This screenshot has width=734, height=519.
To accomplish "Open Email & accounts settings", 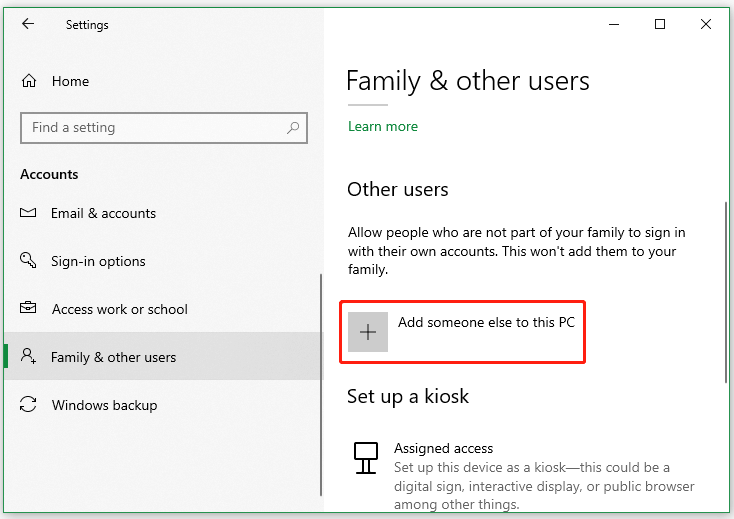I will (x=163, y=213).
